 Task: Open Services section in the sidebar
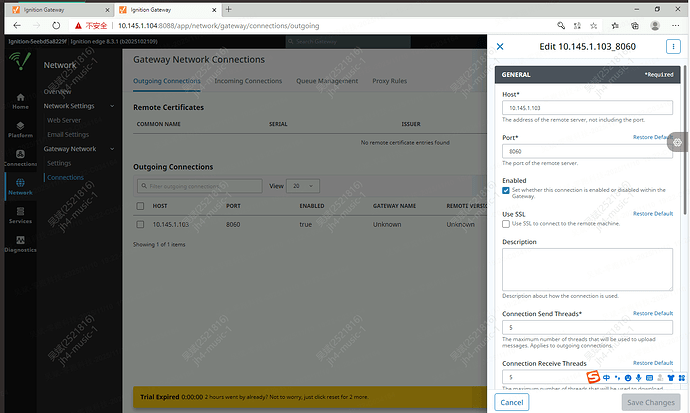(x=20, y=216)
